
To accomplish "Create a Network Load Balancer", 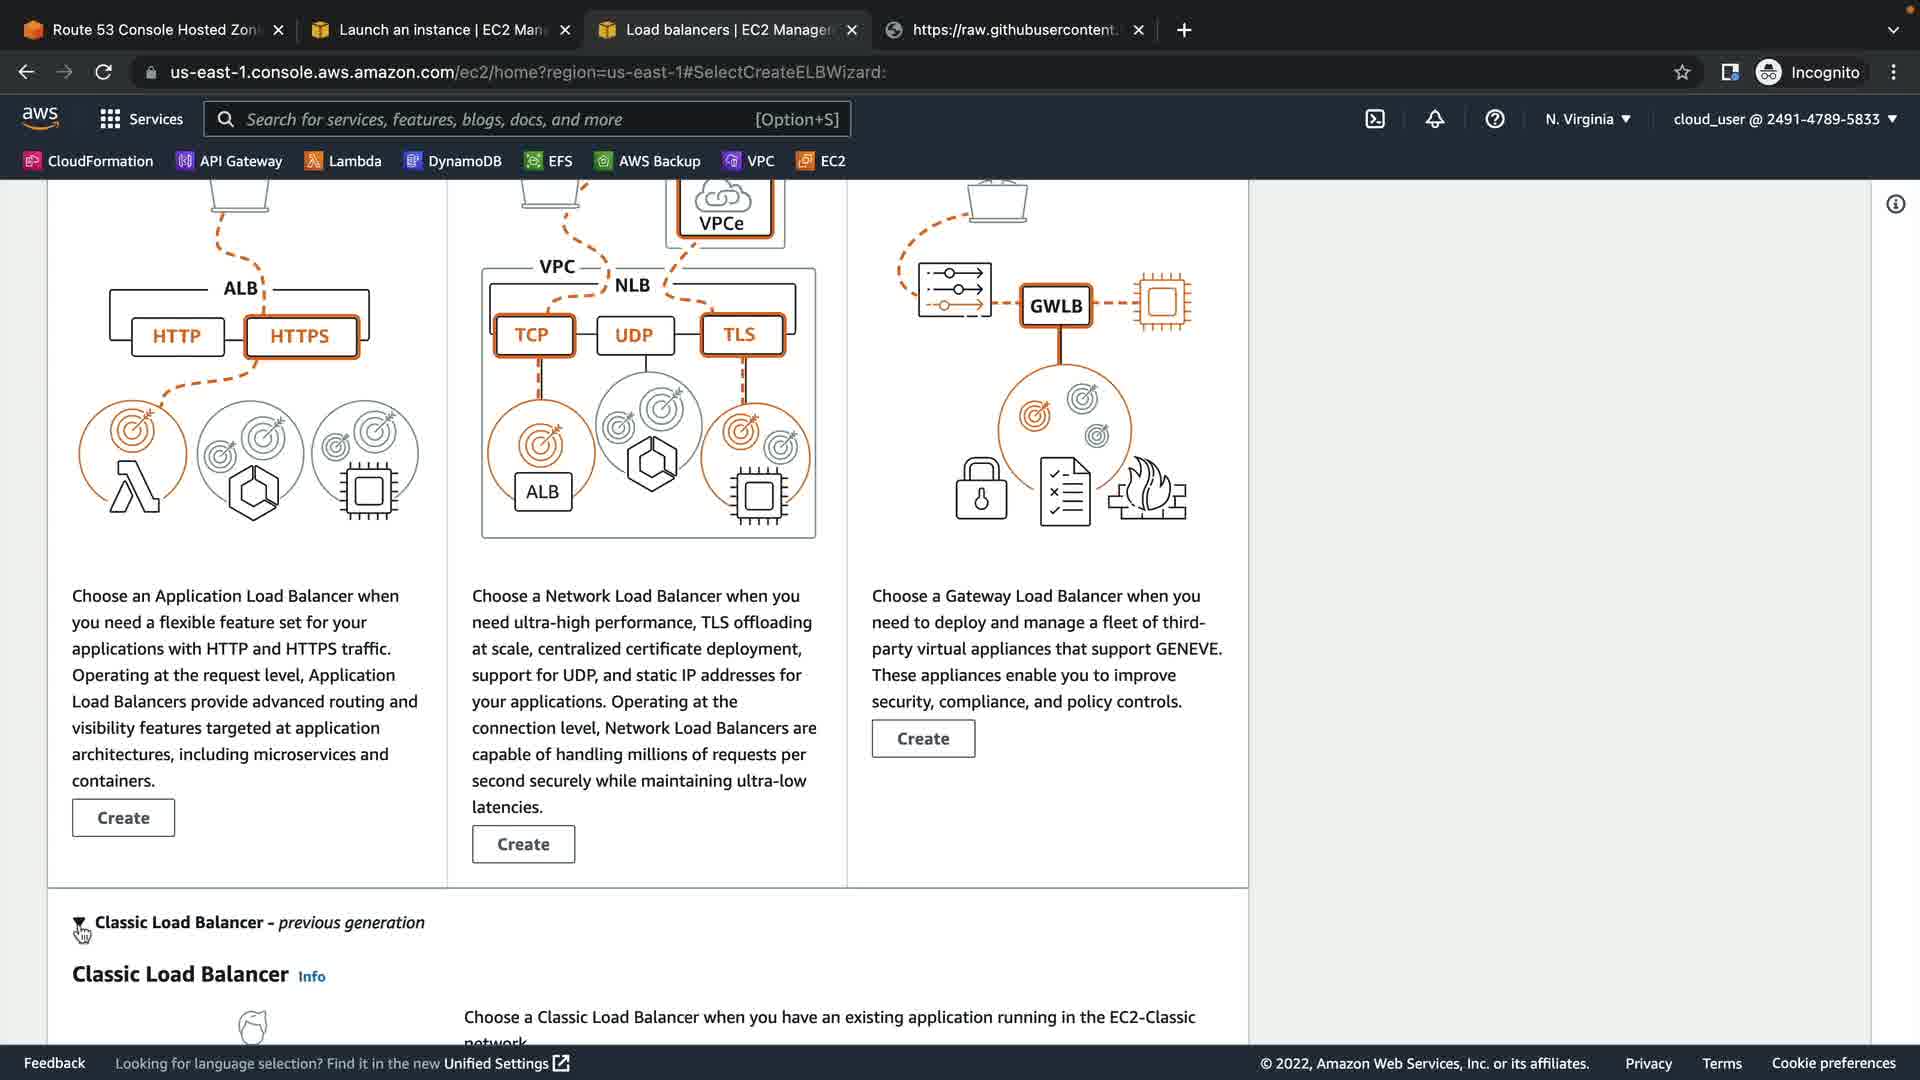I will tap(523, 844).
